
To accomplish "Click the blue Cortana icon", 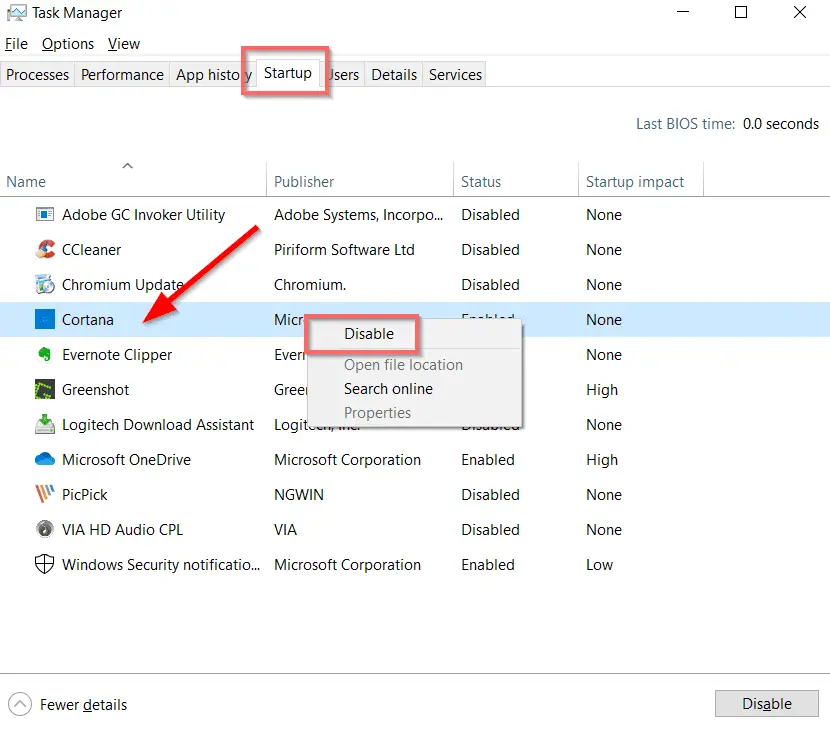I will [x=44, y=319].
